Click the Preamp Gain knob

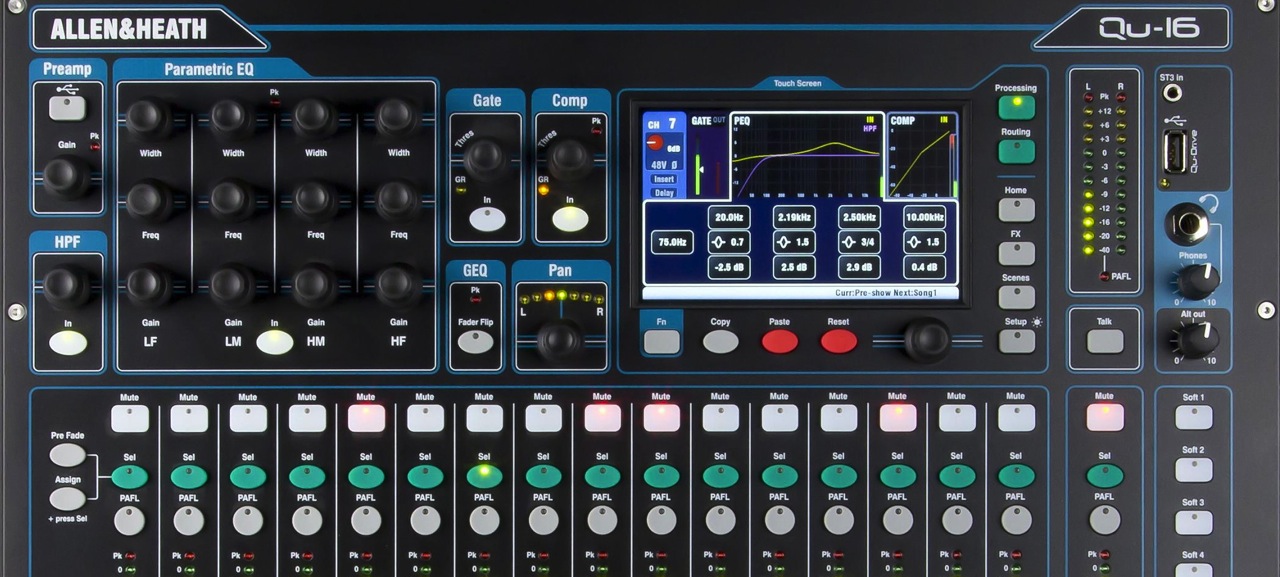66,177
